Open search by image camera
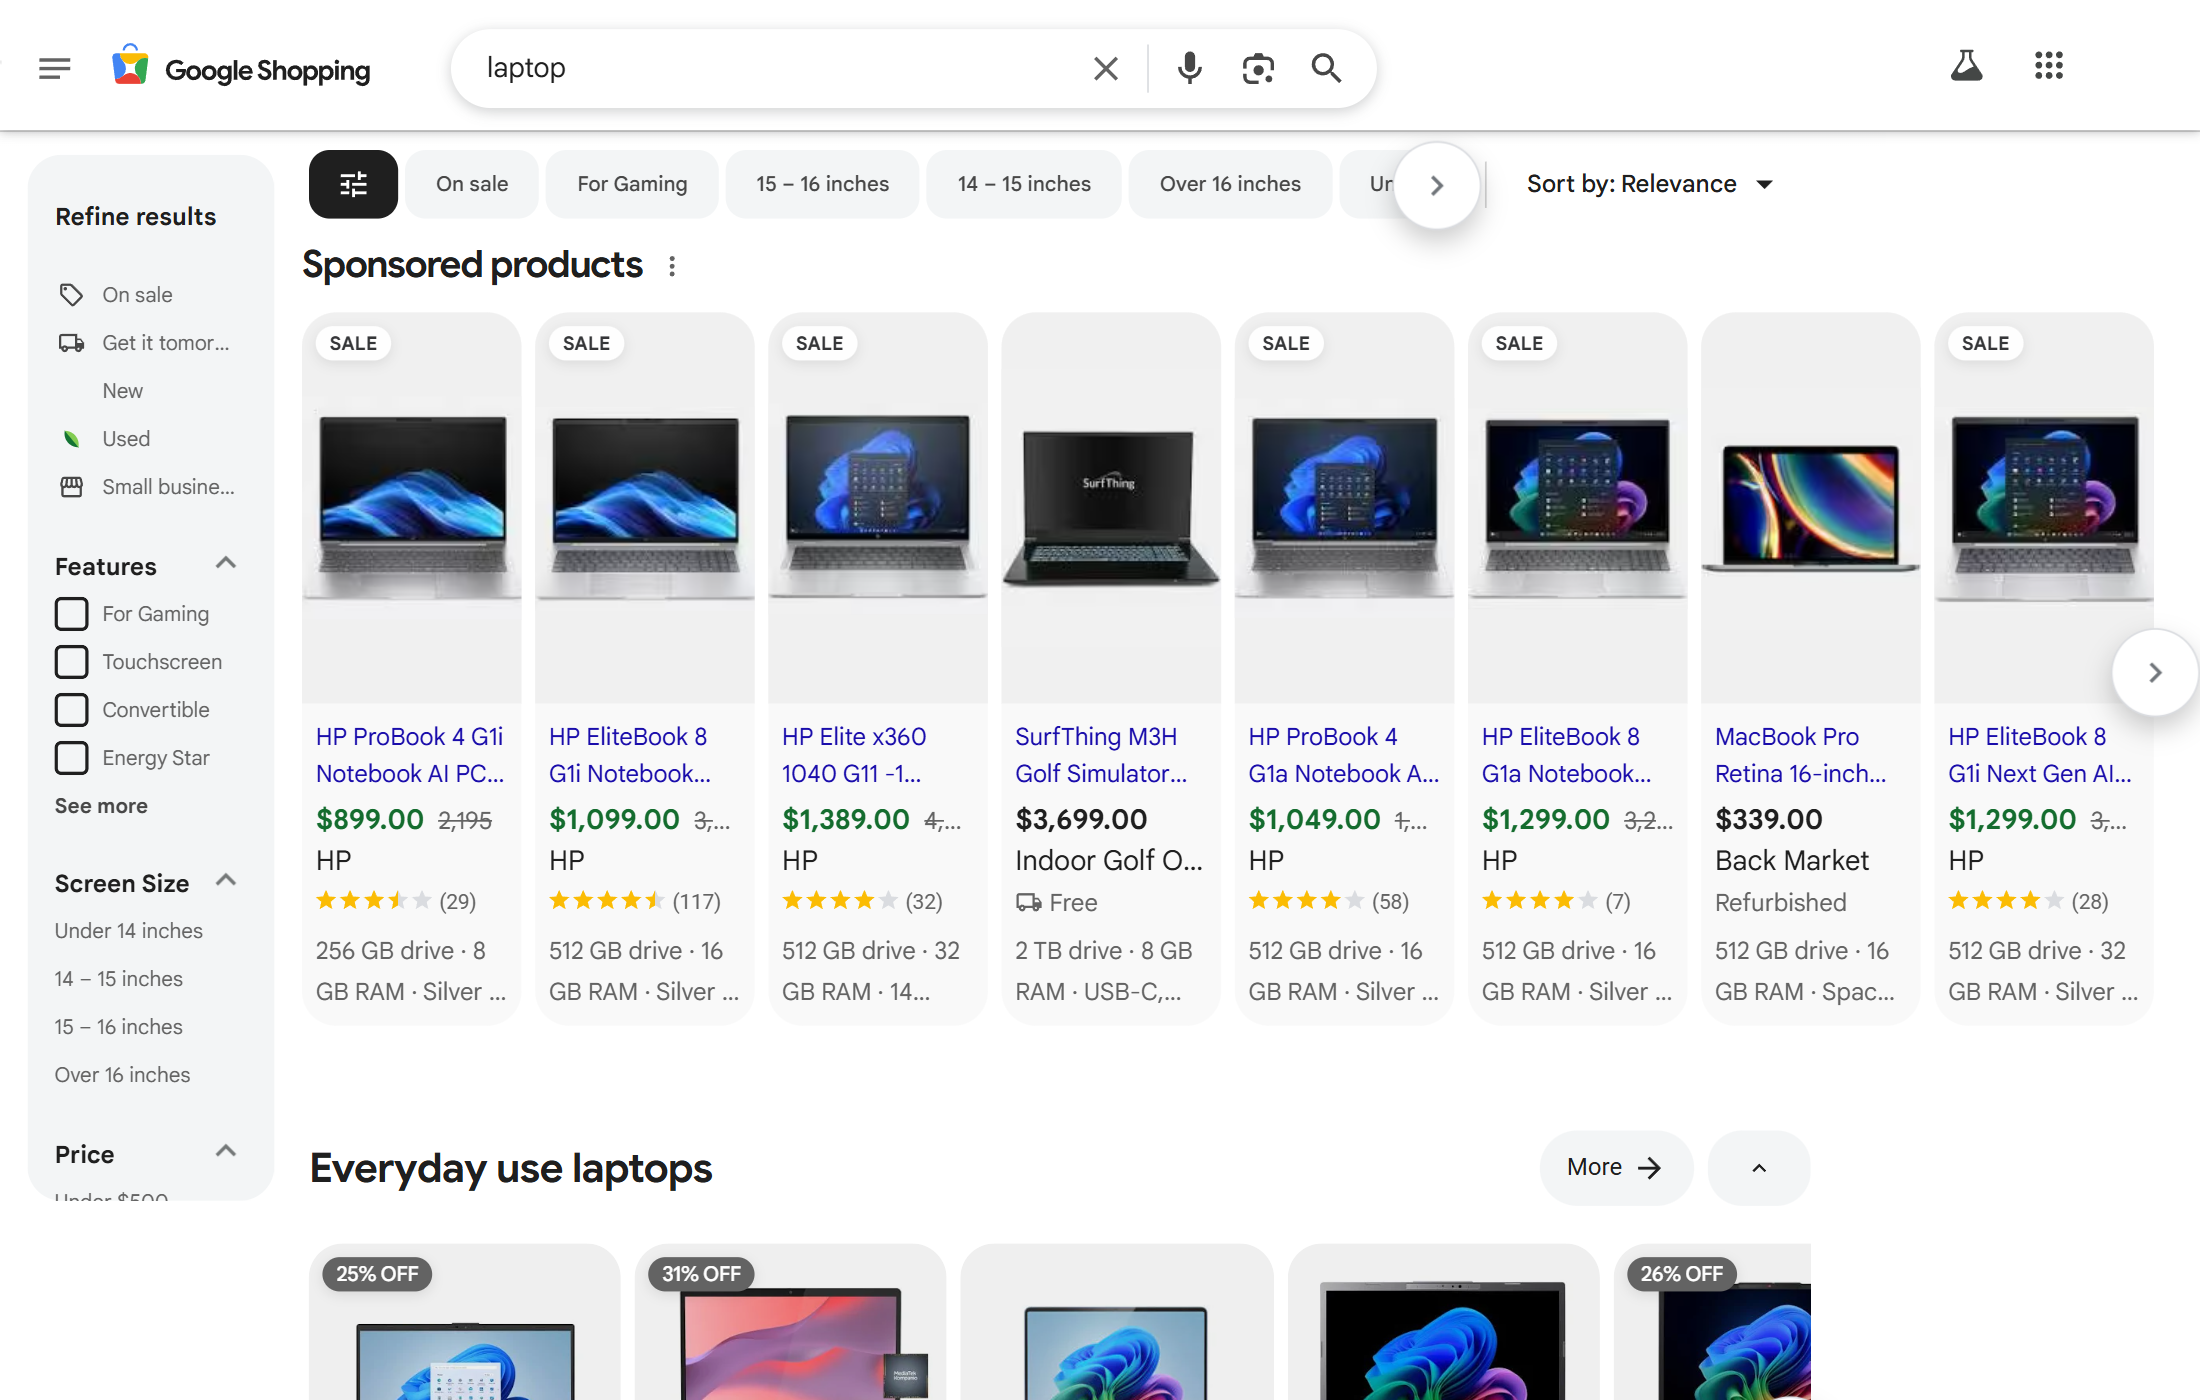 tap(1258, 69)
